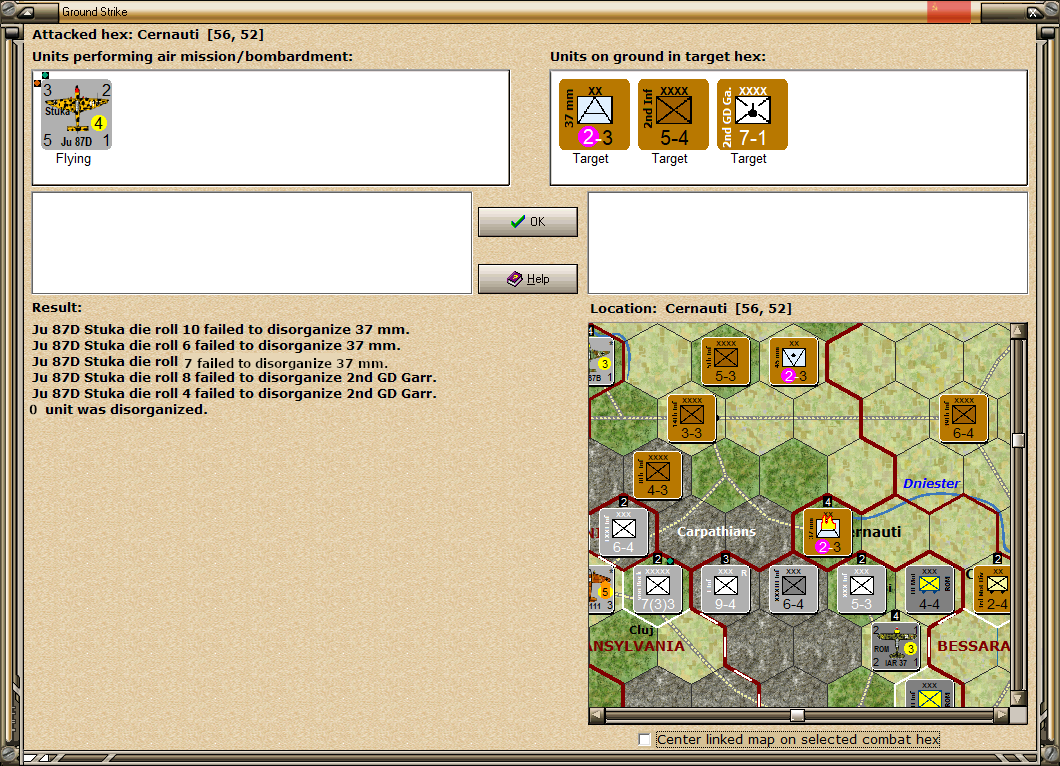Click the map horizontal scrollbar thumb

pyautogui.click(x=798, y=715)
